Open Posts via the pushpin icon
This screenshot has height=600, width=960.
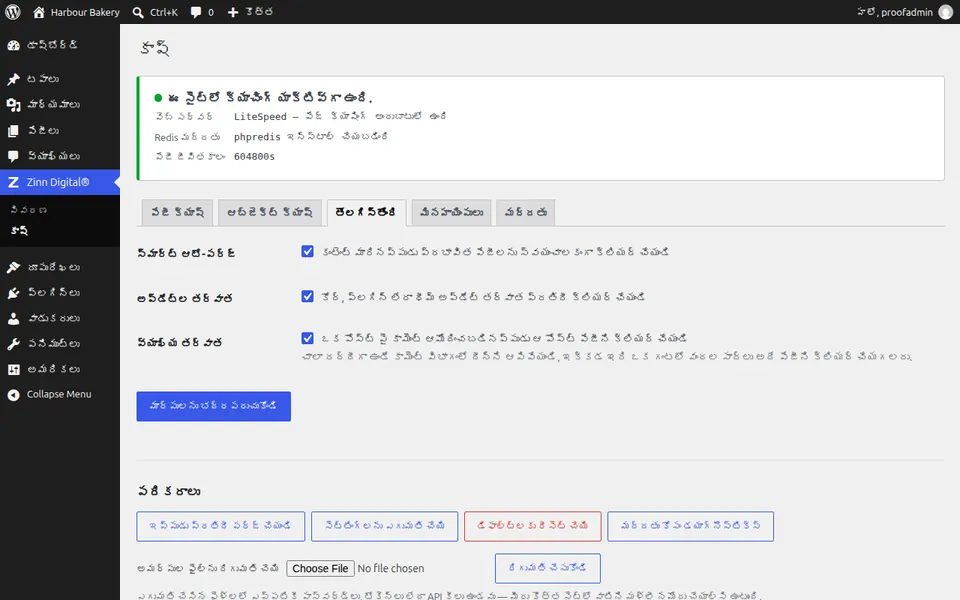tap(13, 79)
